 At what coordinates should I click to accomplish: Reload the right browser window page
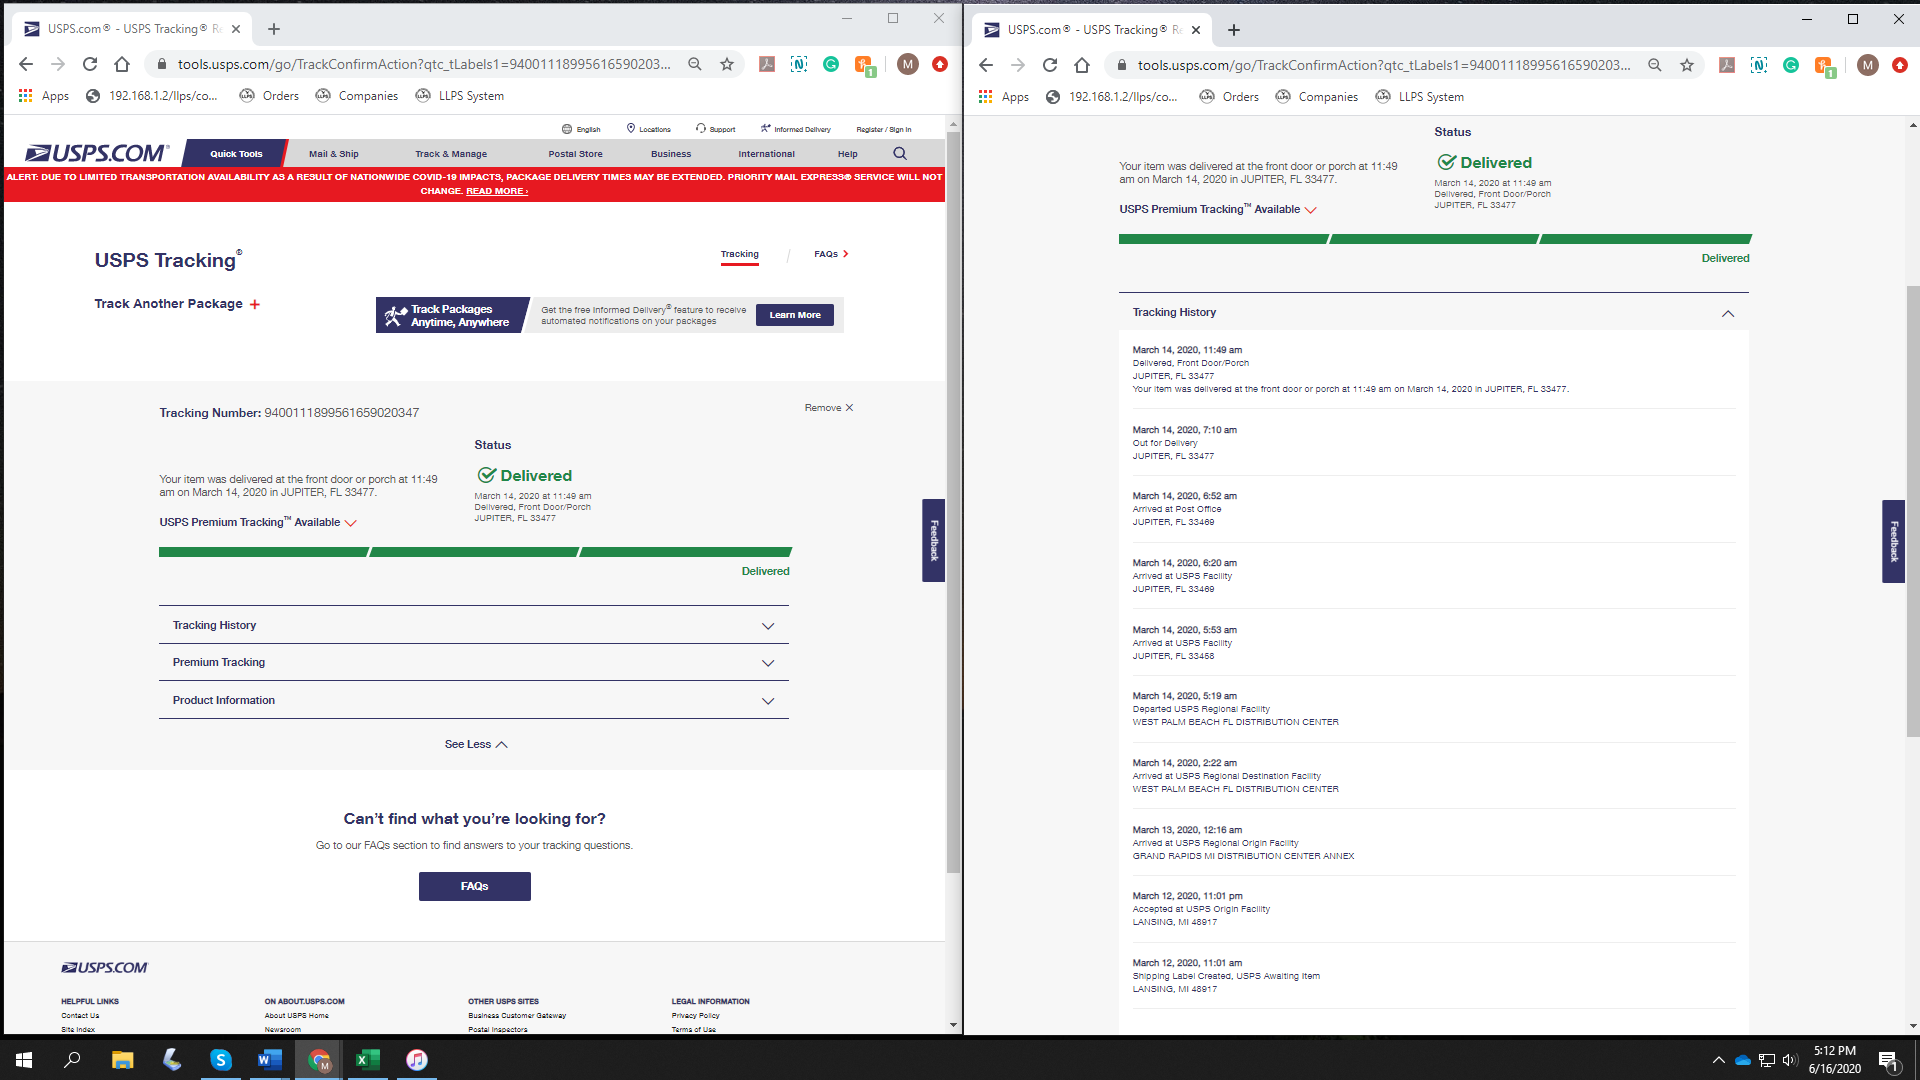click(1050, 65)
